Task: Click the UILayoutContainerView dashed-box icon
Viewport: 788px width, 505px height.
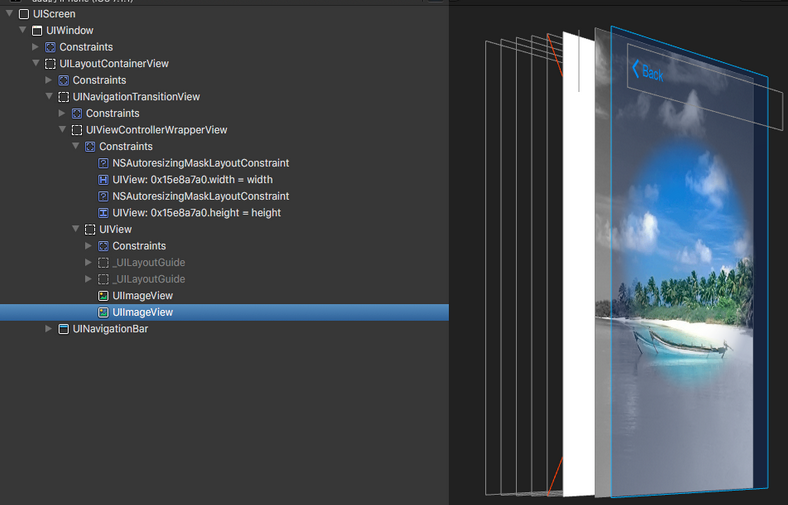Action: pos(50,64)
